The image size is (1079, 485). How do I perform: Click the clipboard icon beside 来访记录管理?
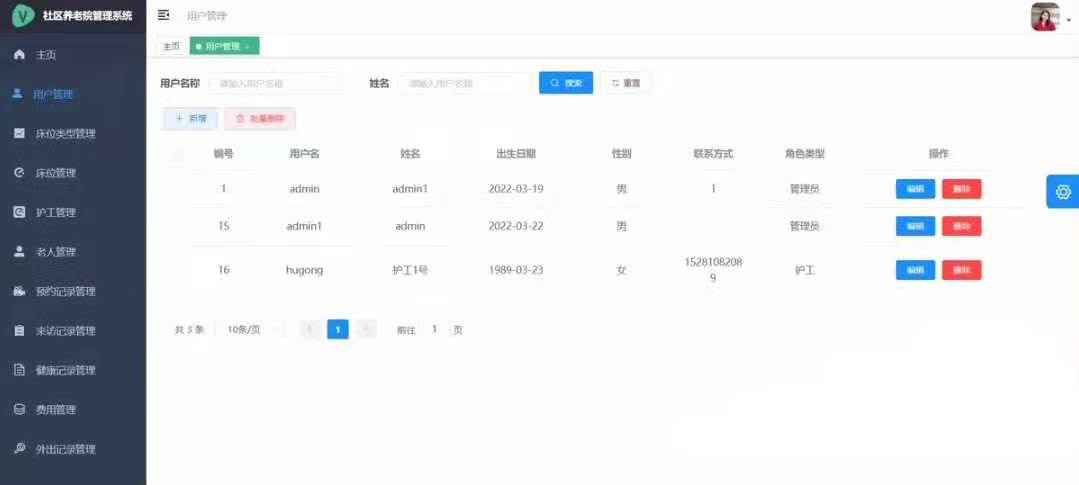(x=18, y=331)
